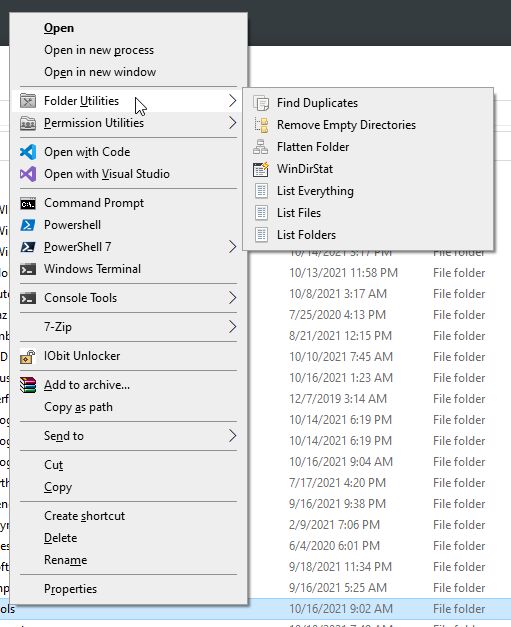
Task: Click the WinRAR books icon
Action: click(x=28, y=385)
